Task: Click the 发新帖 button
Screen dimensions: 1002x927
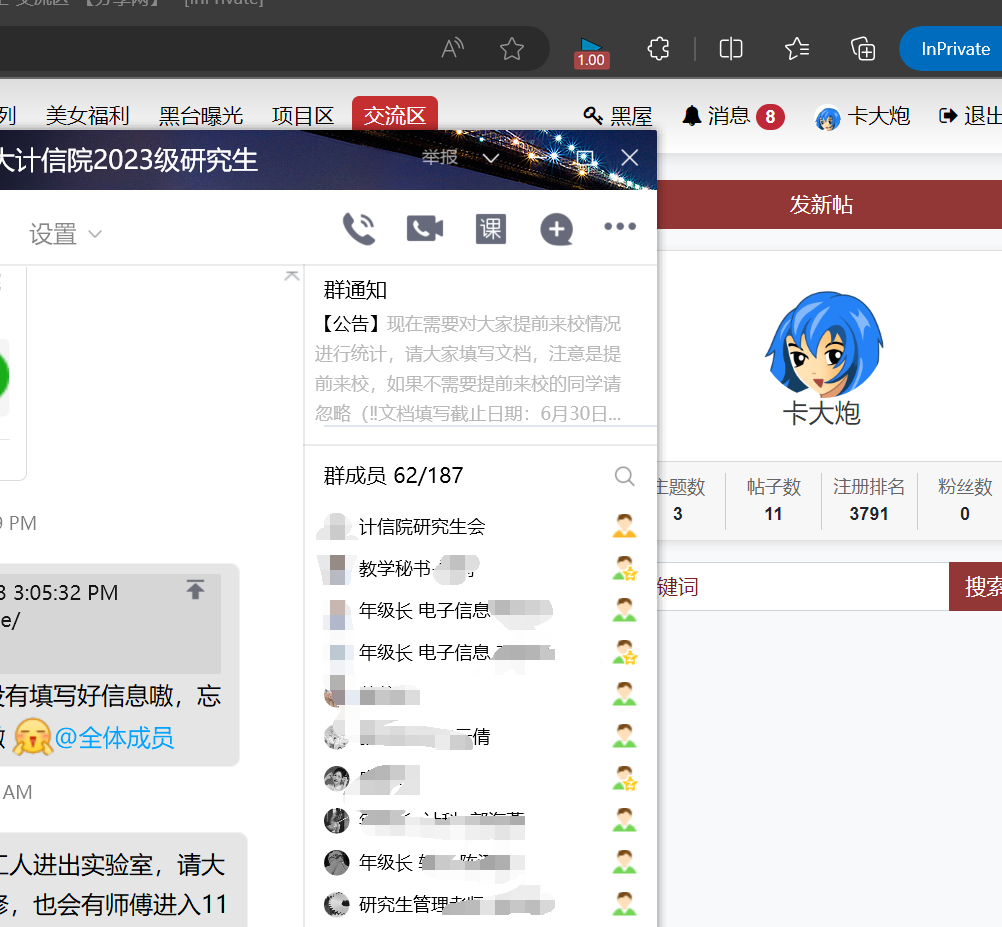Action: click(x=821, y=205)
